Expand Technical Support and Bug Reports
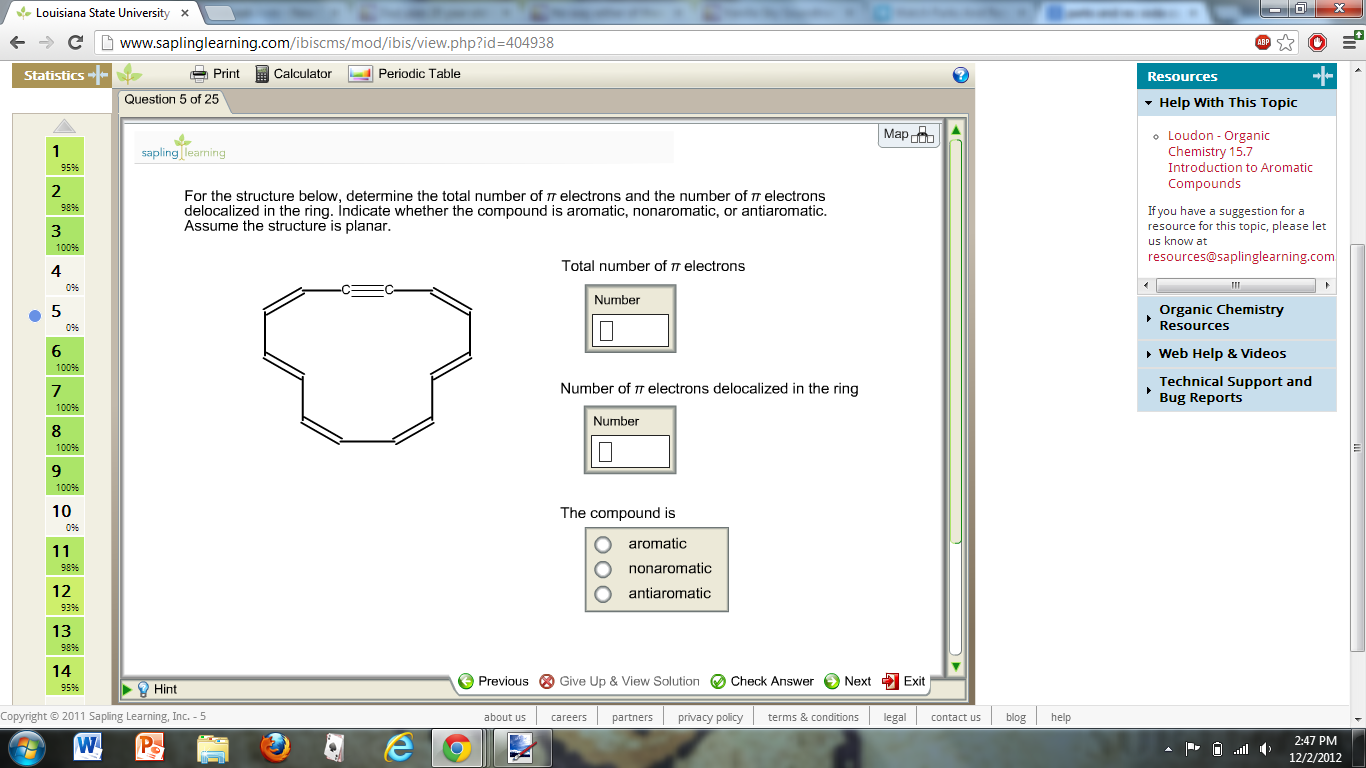1366x768 pixels. coord(1236,390)
